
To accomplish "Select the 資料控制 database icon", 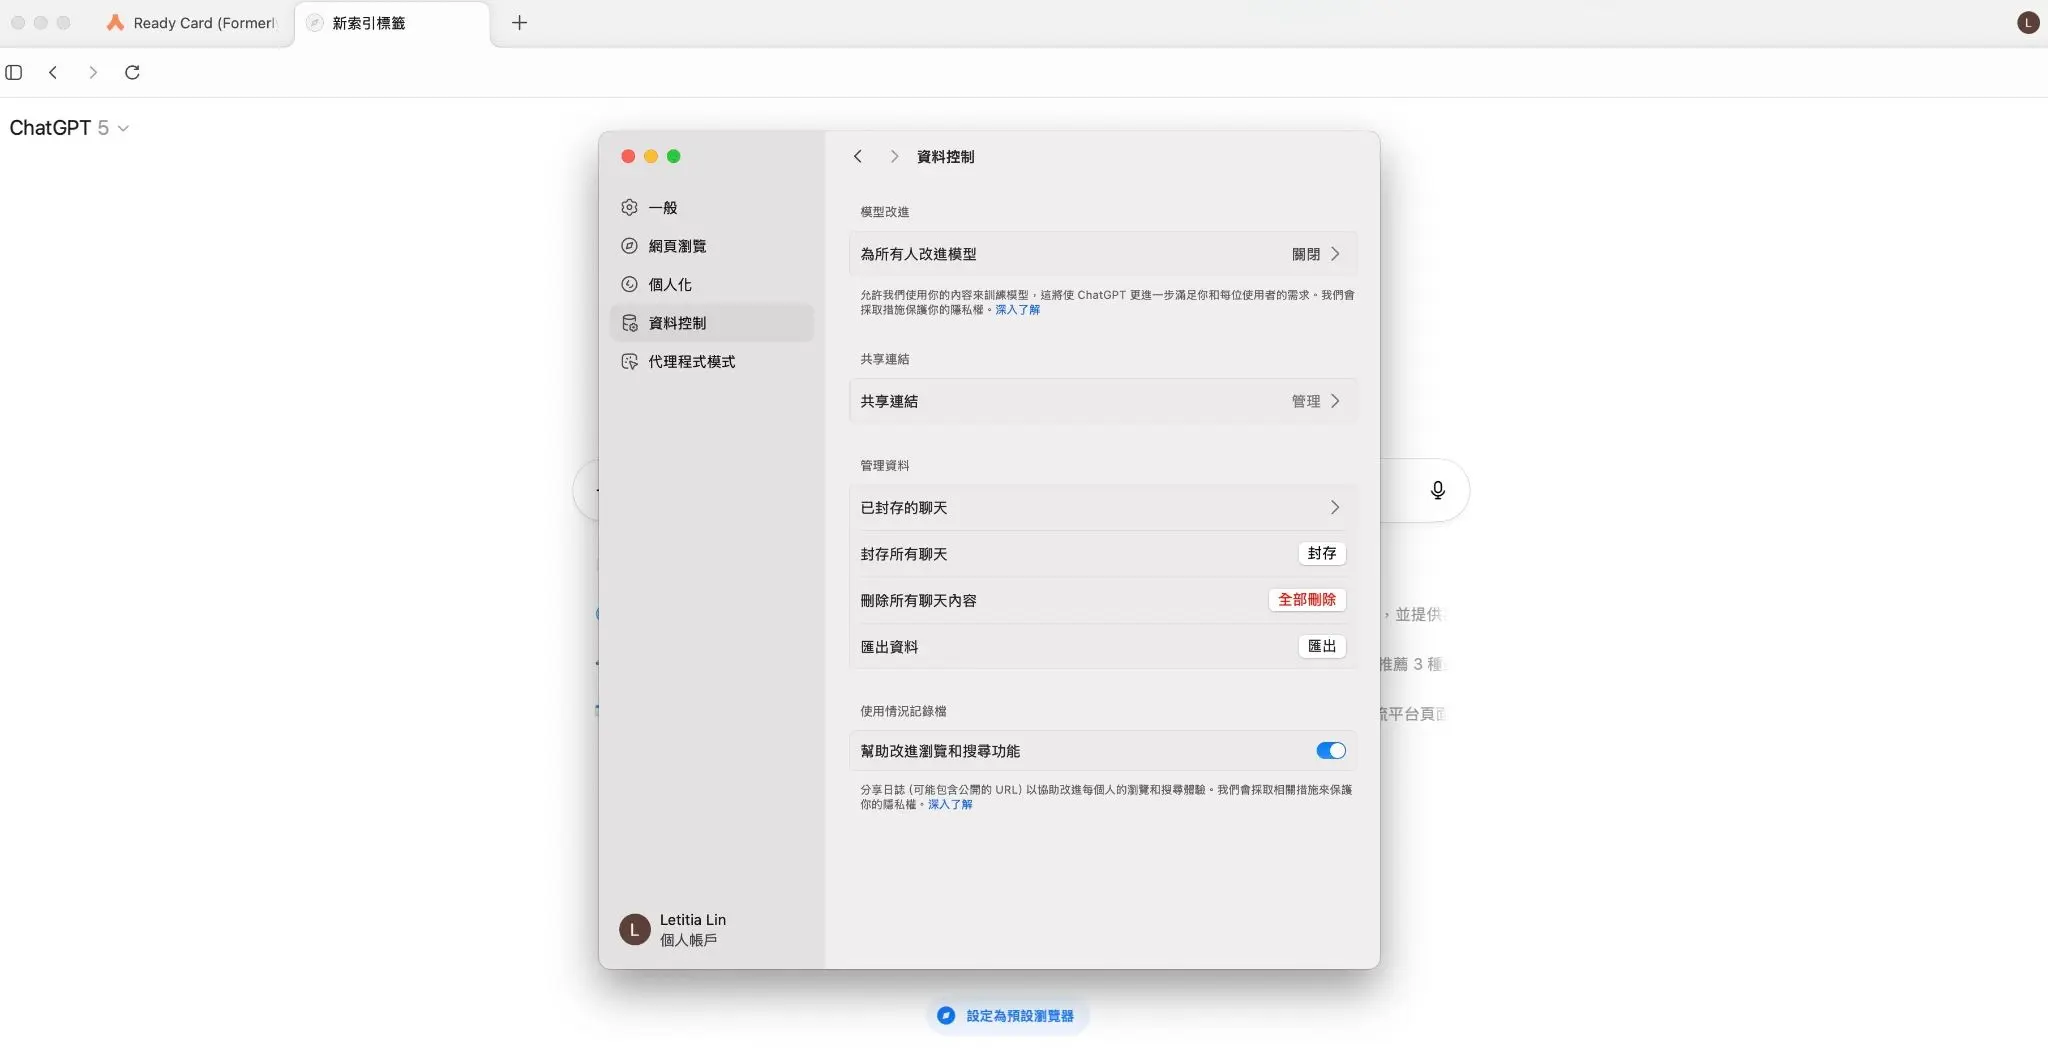I will tap(630, 322).
